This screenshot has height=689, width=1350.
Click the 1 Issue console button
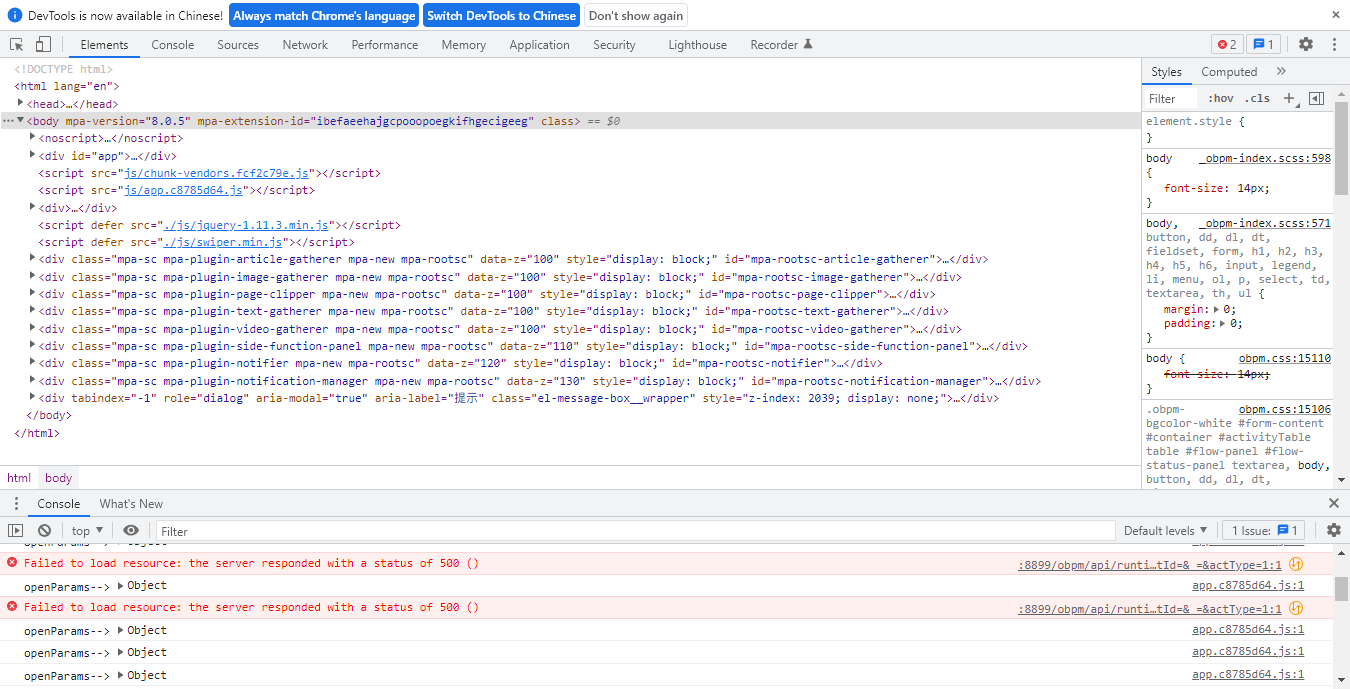1265,531
